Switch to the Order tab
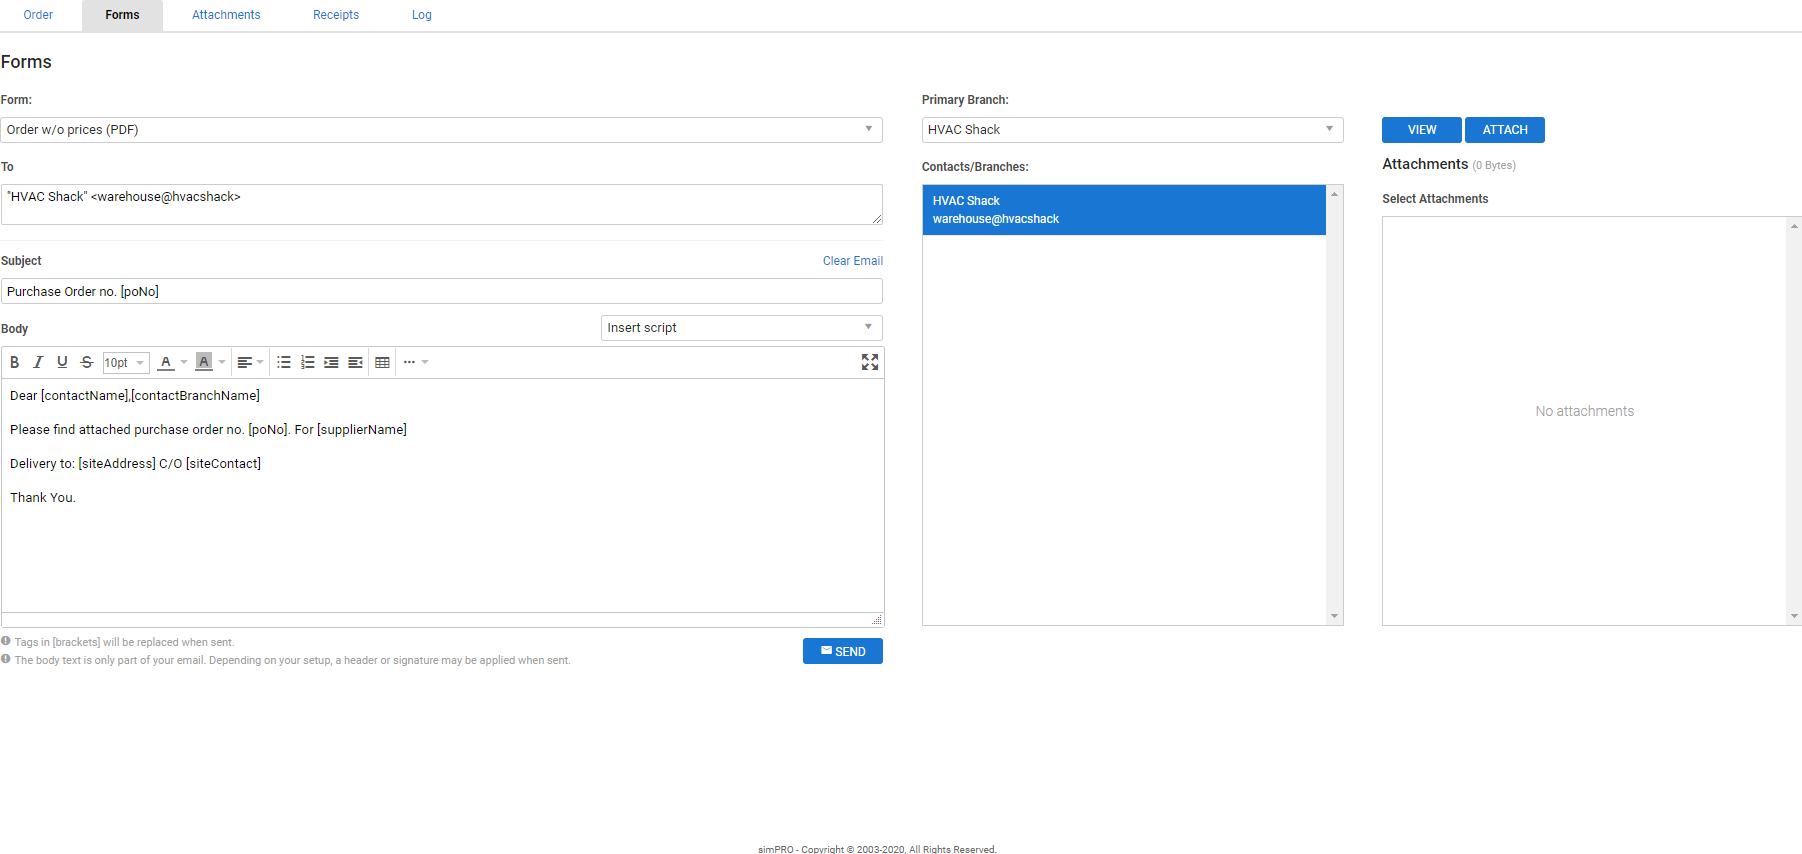Image resolution: width=1802 pixels, height=854 pixels. point(38,15)
